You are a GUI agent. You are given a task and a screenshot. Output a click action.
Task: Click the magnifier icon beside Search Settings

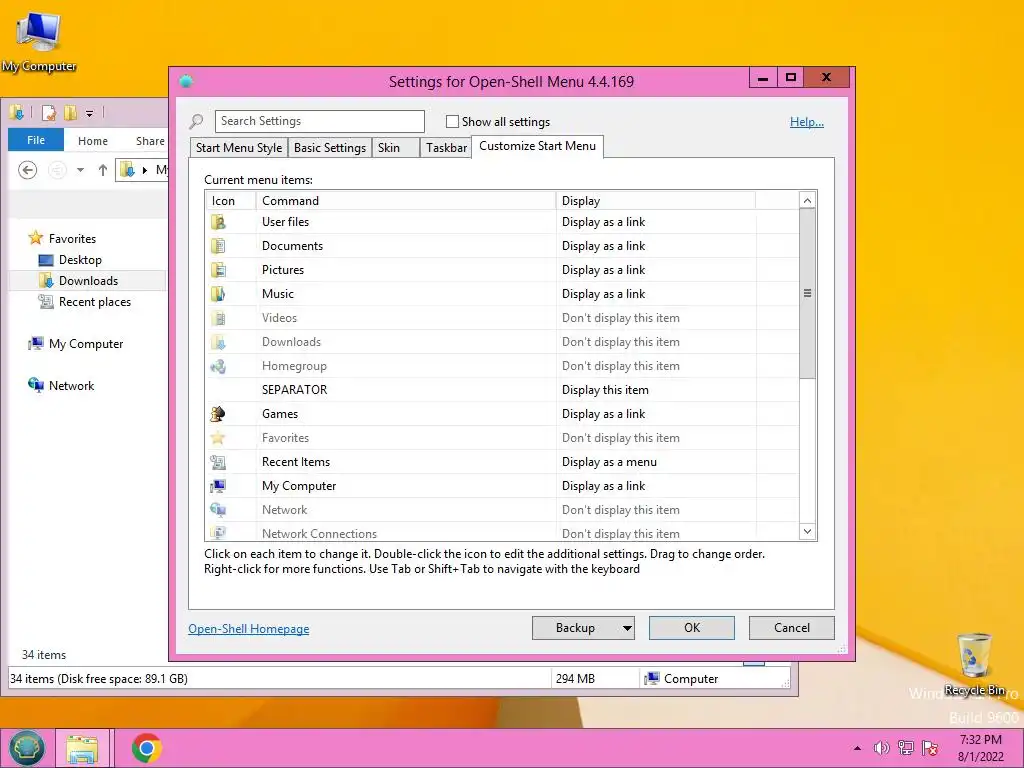pos(196,121)
